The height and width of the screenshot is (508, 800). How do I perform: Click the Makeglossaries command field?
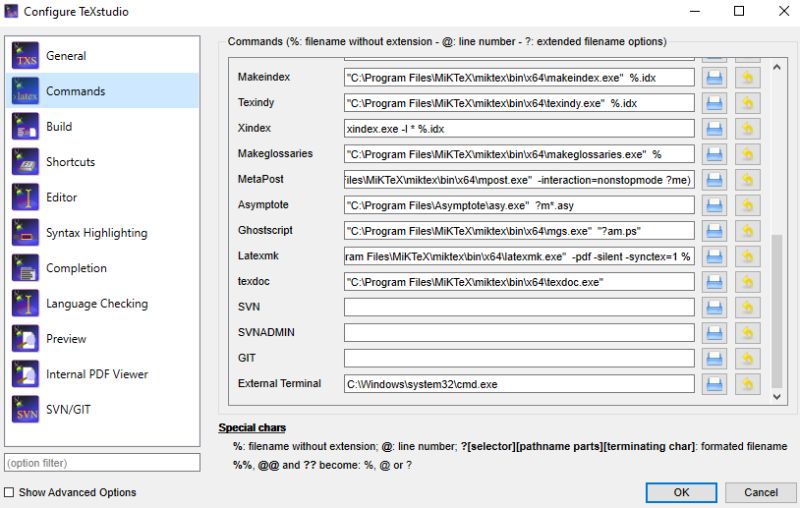[x=519, y=154]
